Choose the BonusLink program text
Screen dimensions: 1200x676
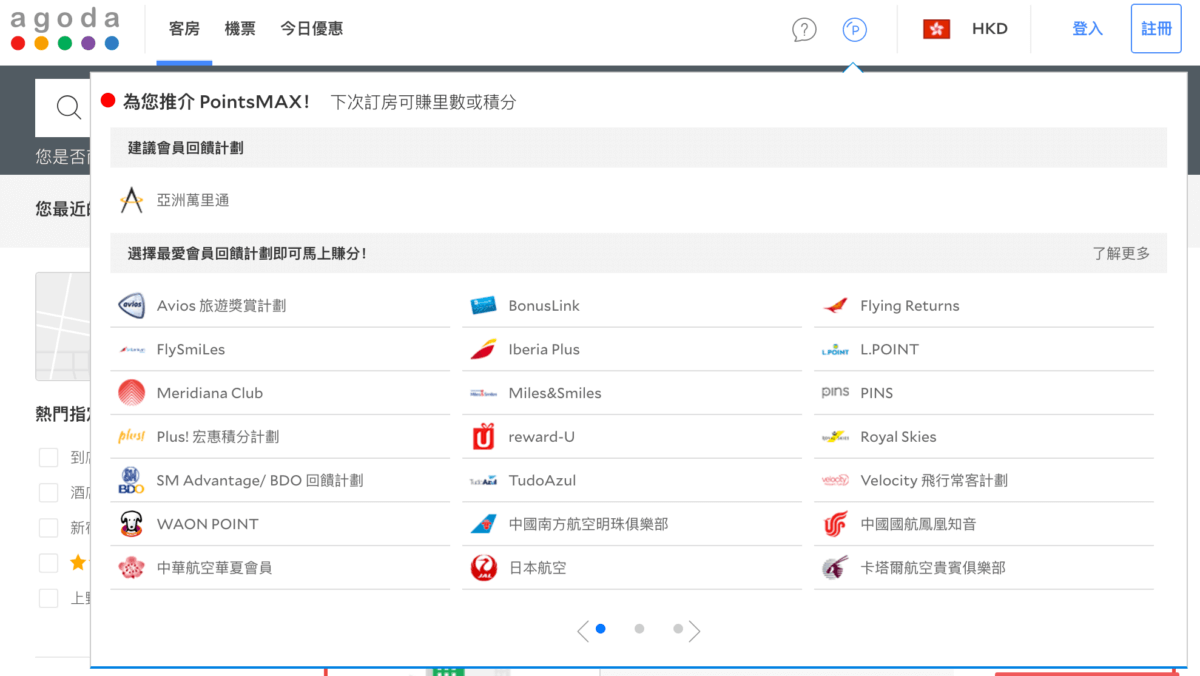(544, 306)
